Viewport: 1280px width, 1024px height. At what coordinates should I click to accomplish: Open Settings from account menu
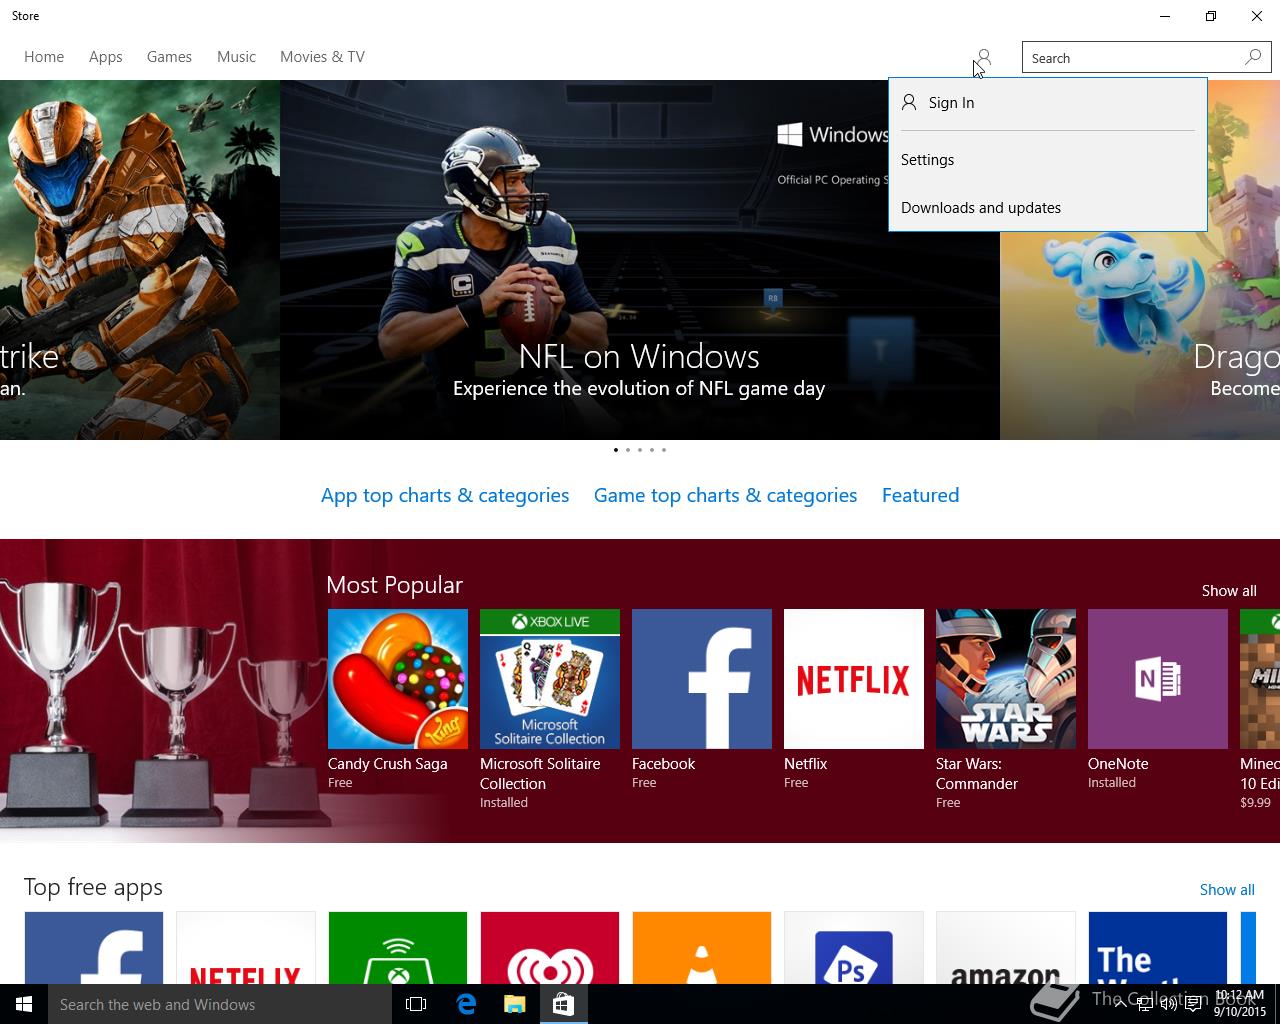[x=1048, y=160]
